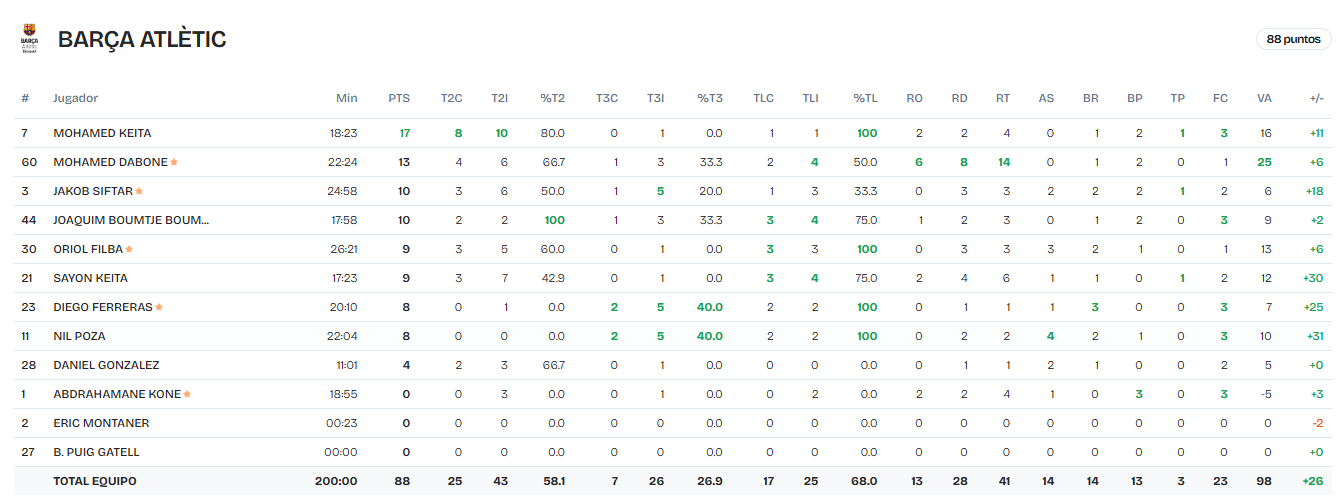
Task: Click the VA column header
Action: (x=1264, y=98)
